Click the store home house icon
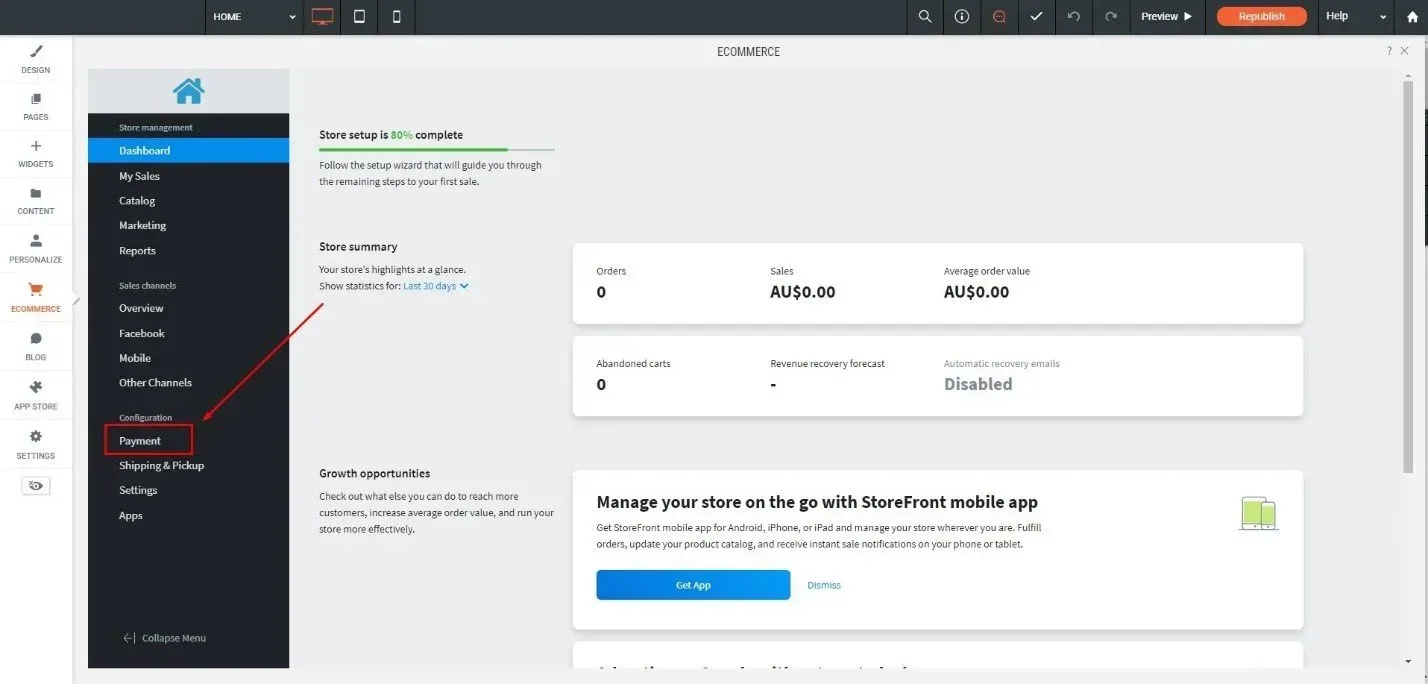 coord(188,91)
